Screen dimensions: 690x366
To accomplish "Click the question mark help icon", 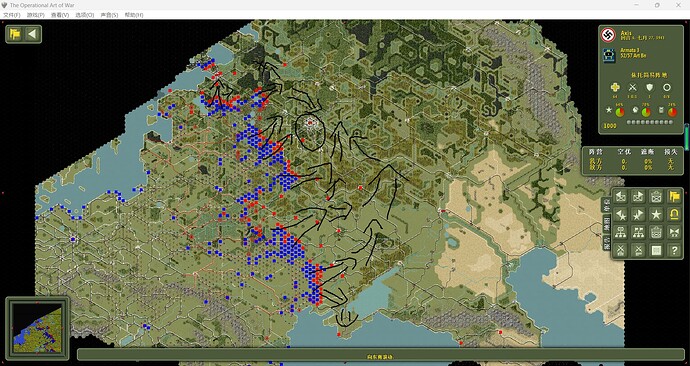I will pos(674,250).
